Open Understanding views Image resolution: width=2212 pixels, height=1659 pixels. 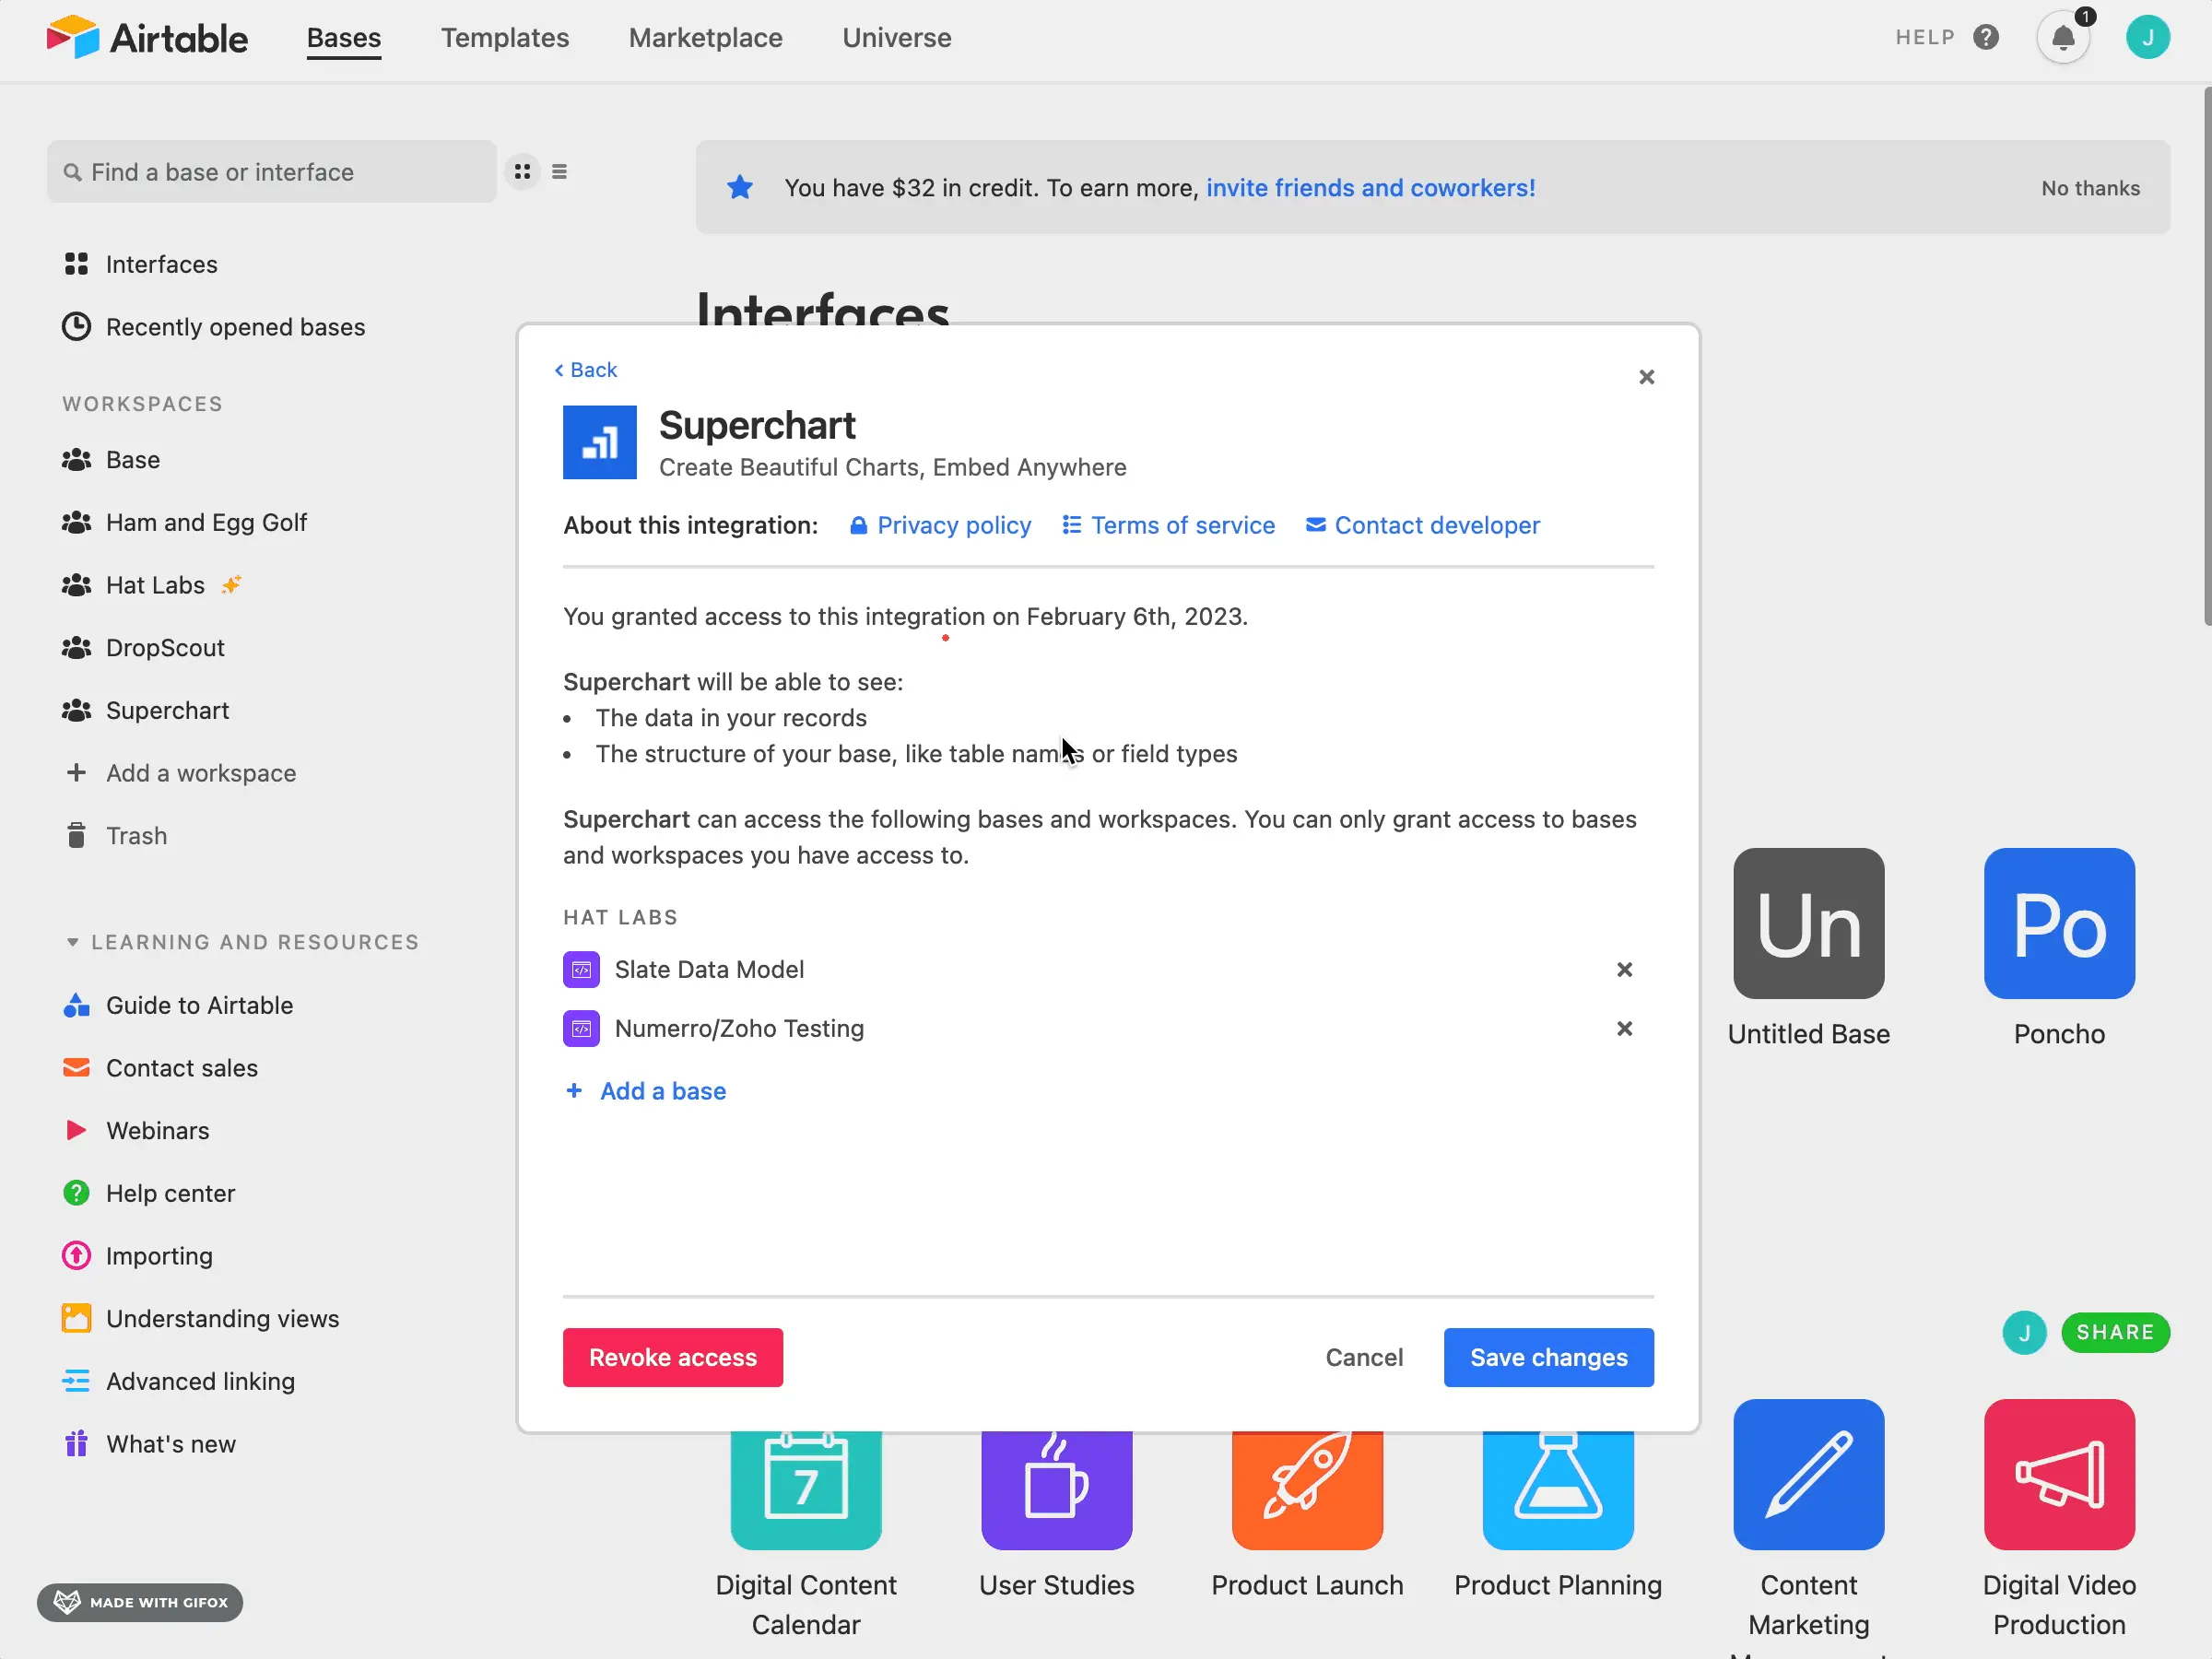201,1318
